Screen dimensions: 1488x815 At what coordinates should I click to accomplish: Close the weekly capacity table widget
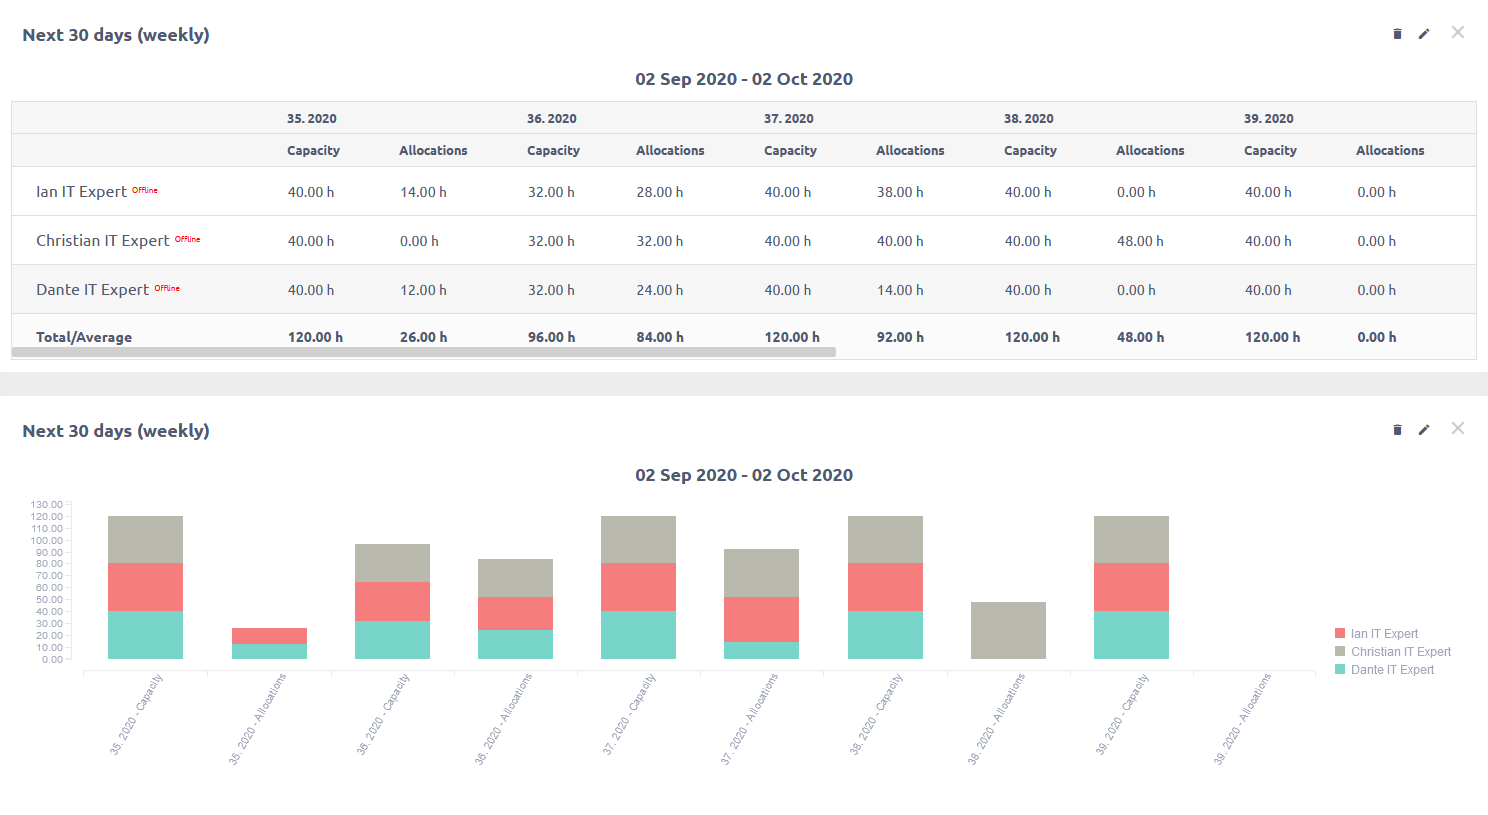click(1458, 33)
